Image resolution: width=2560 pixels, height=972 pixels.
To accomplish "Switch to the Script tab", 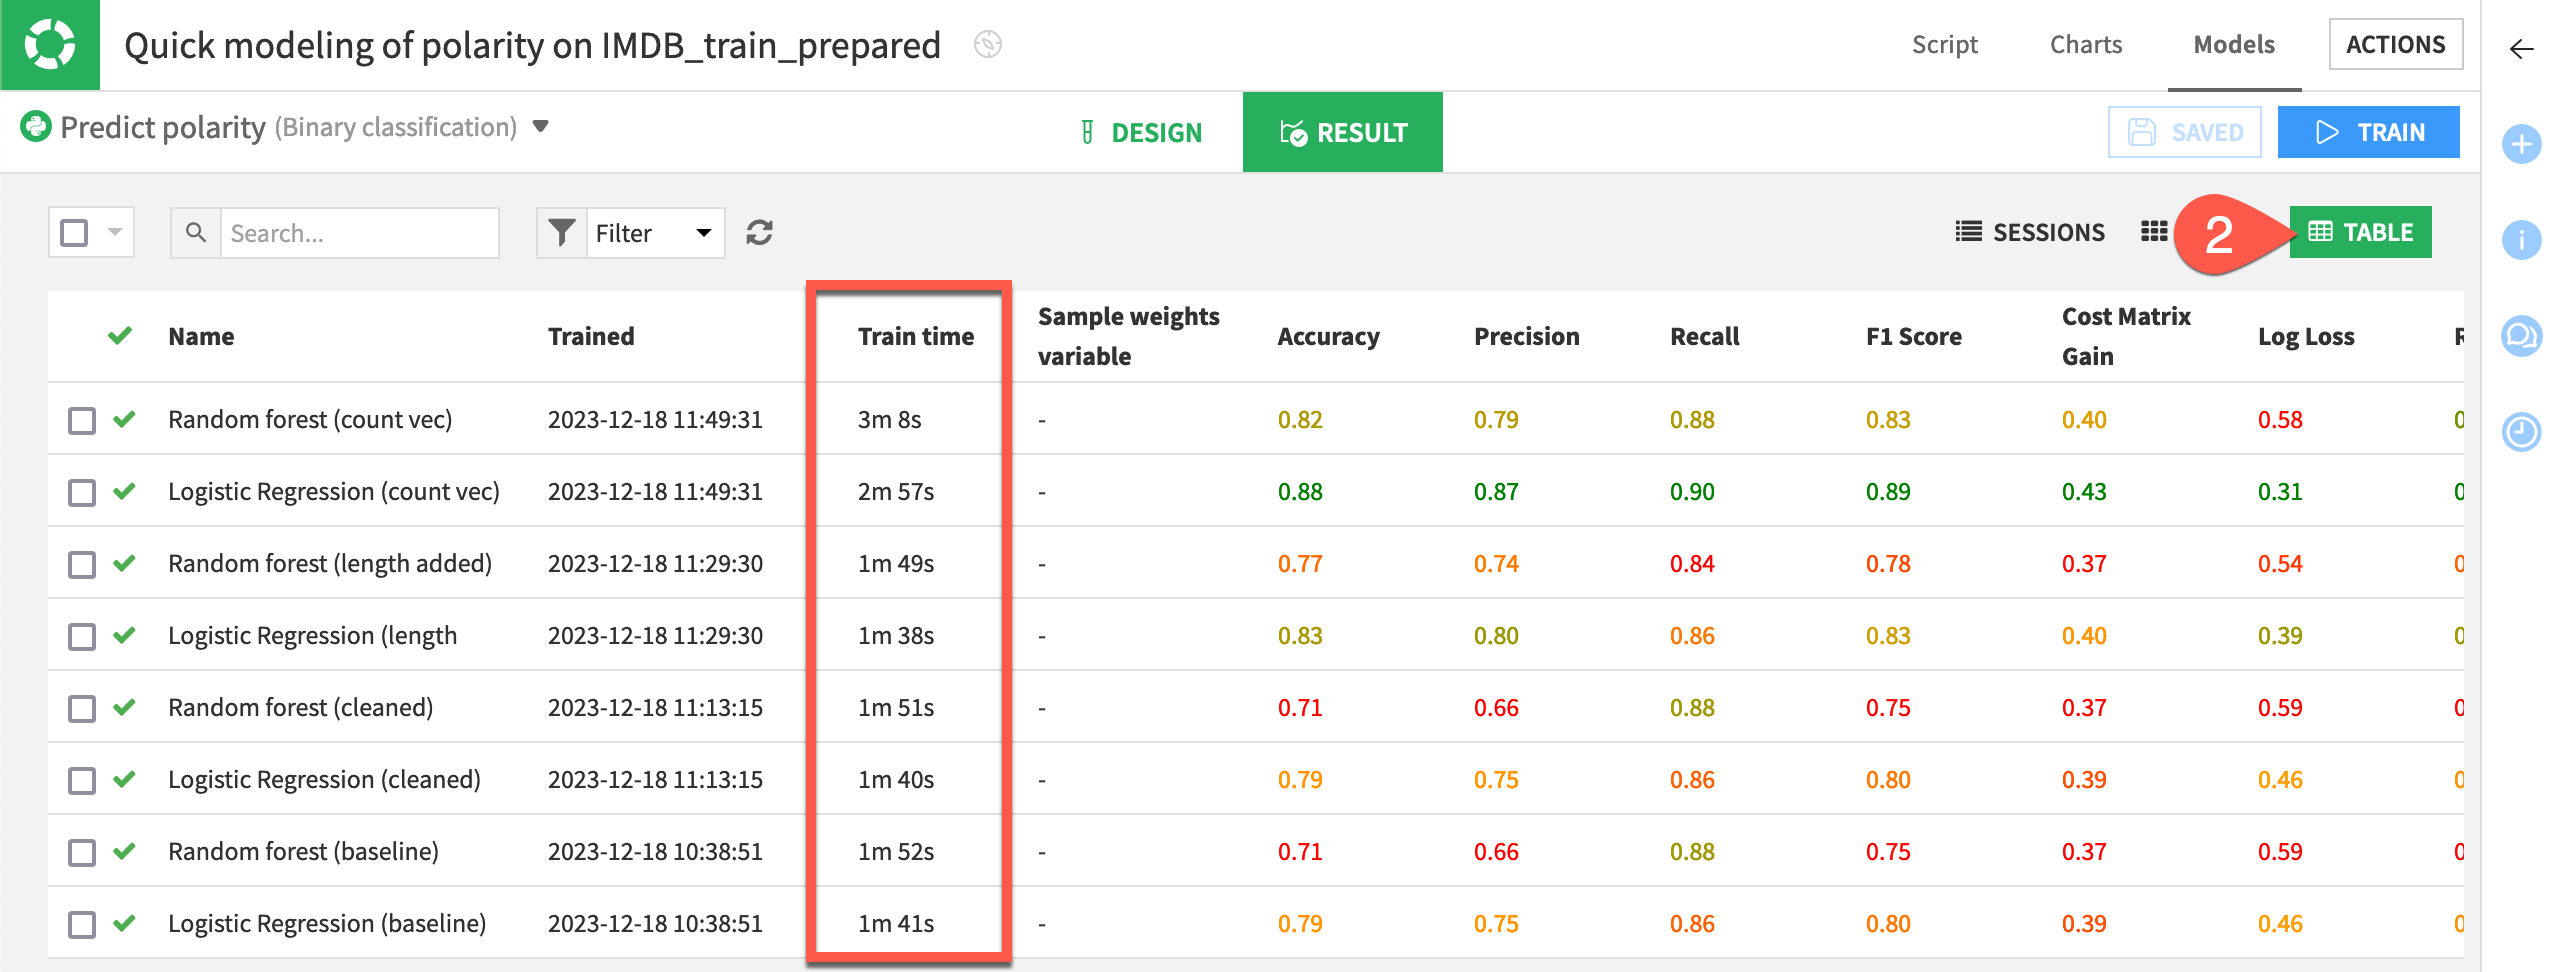I will [1945, 45].
